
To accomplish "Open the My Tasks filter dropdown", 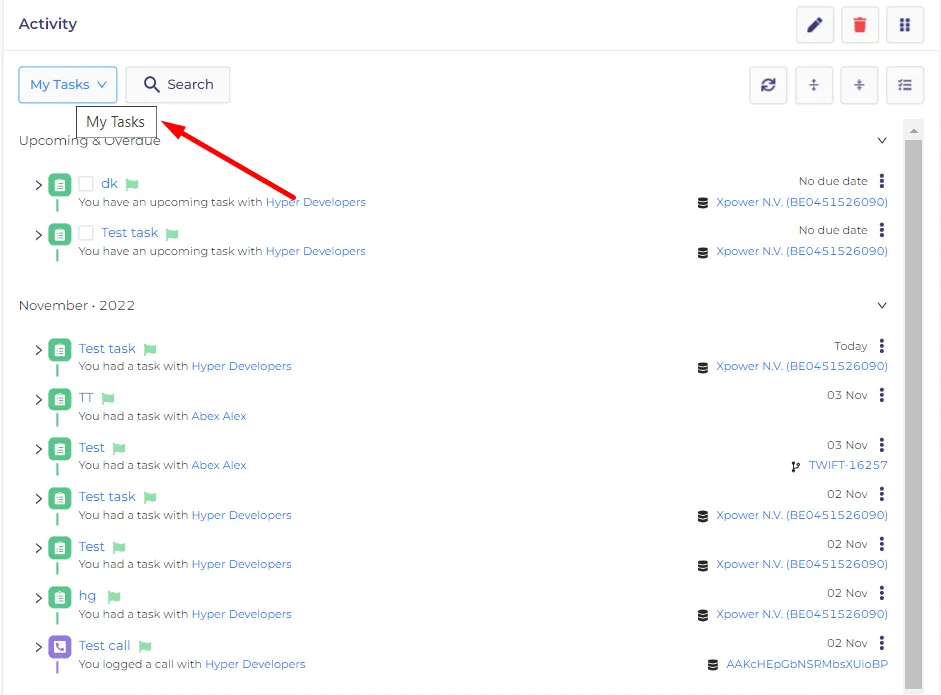I will 68,85.
